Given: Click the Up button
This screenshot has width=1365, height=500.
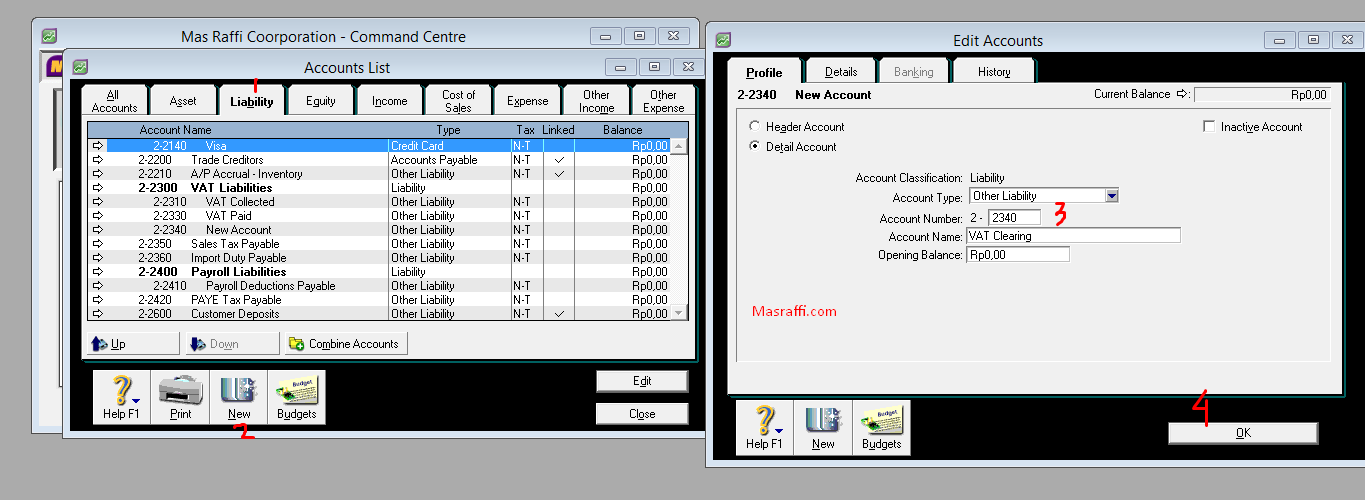Looking at the screenshot, I should (x=133, y=344).
